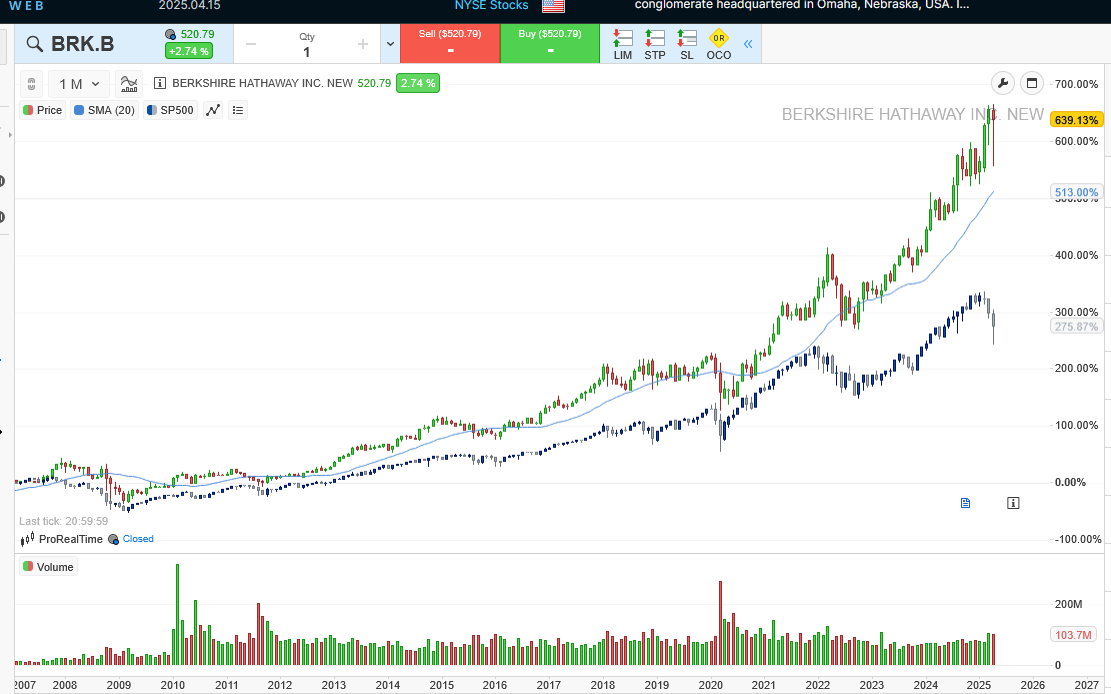
Task: Click the 2010 year label on time axis
Action: point(173,685)
